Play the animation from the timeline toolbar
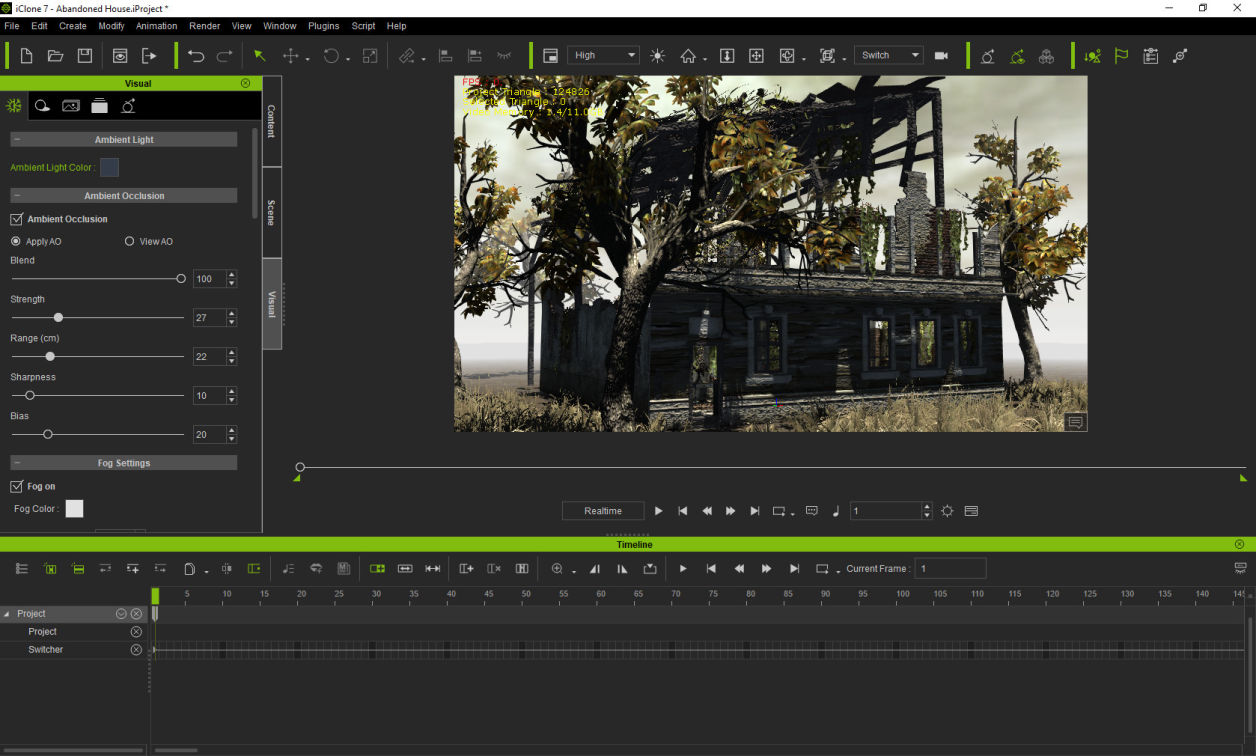 tap(683, 568)
